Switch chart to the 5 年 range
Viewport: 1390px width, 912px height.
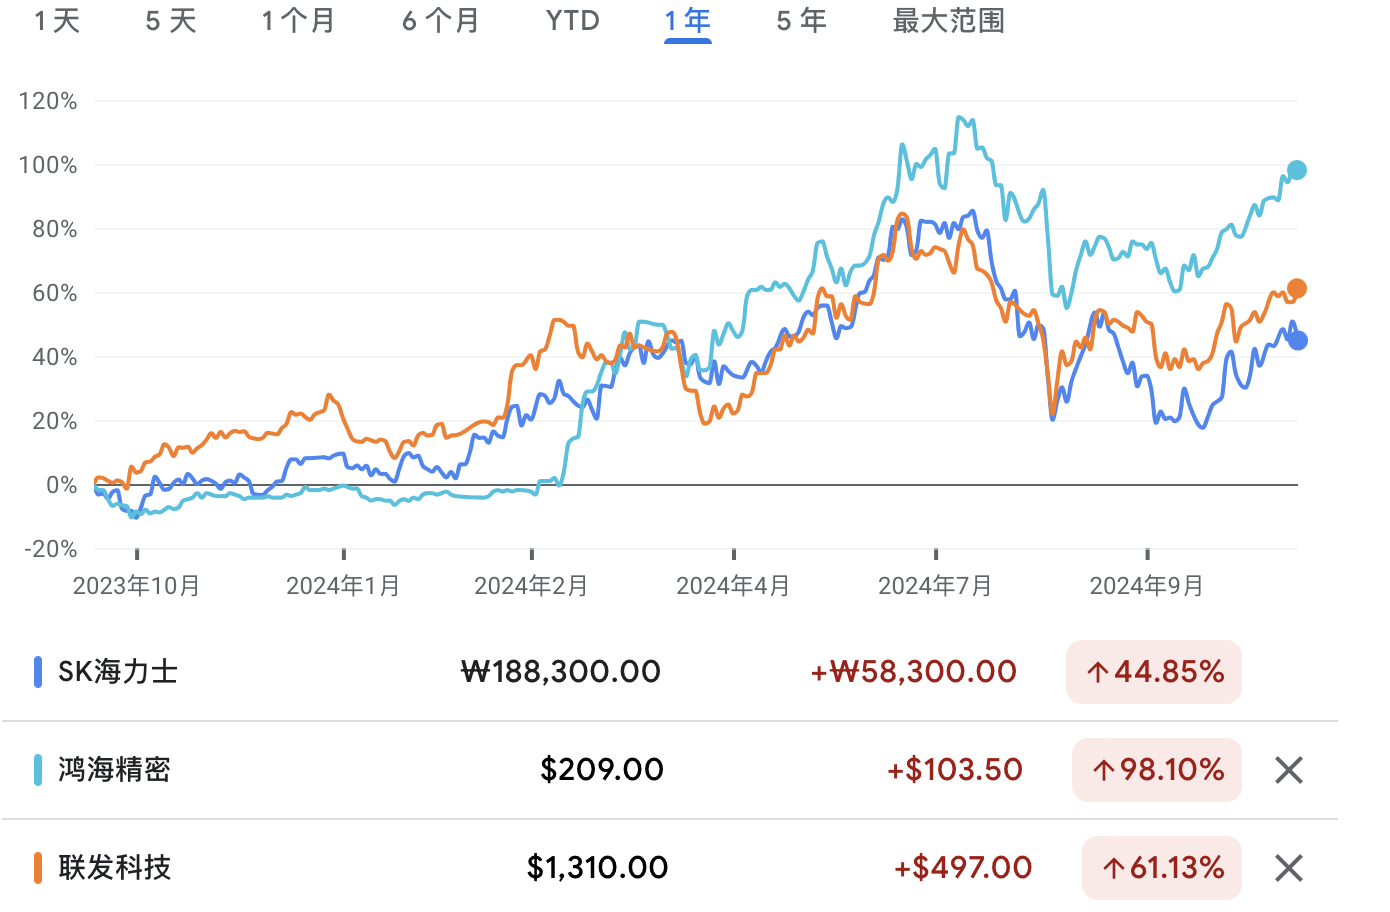tap(802, 21)
